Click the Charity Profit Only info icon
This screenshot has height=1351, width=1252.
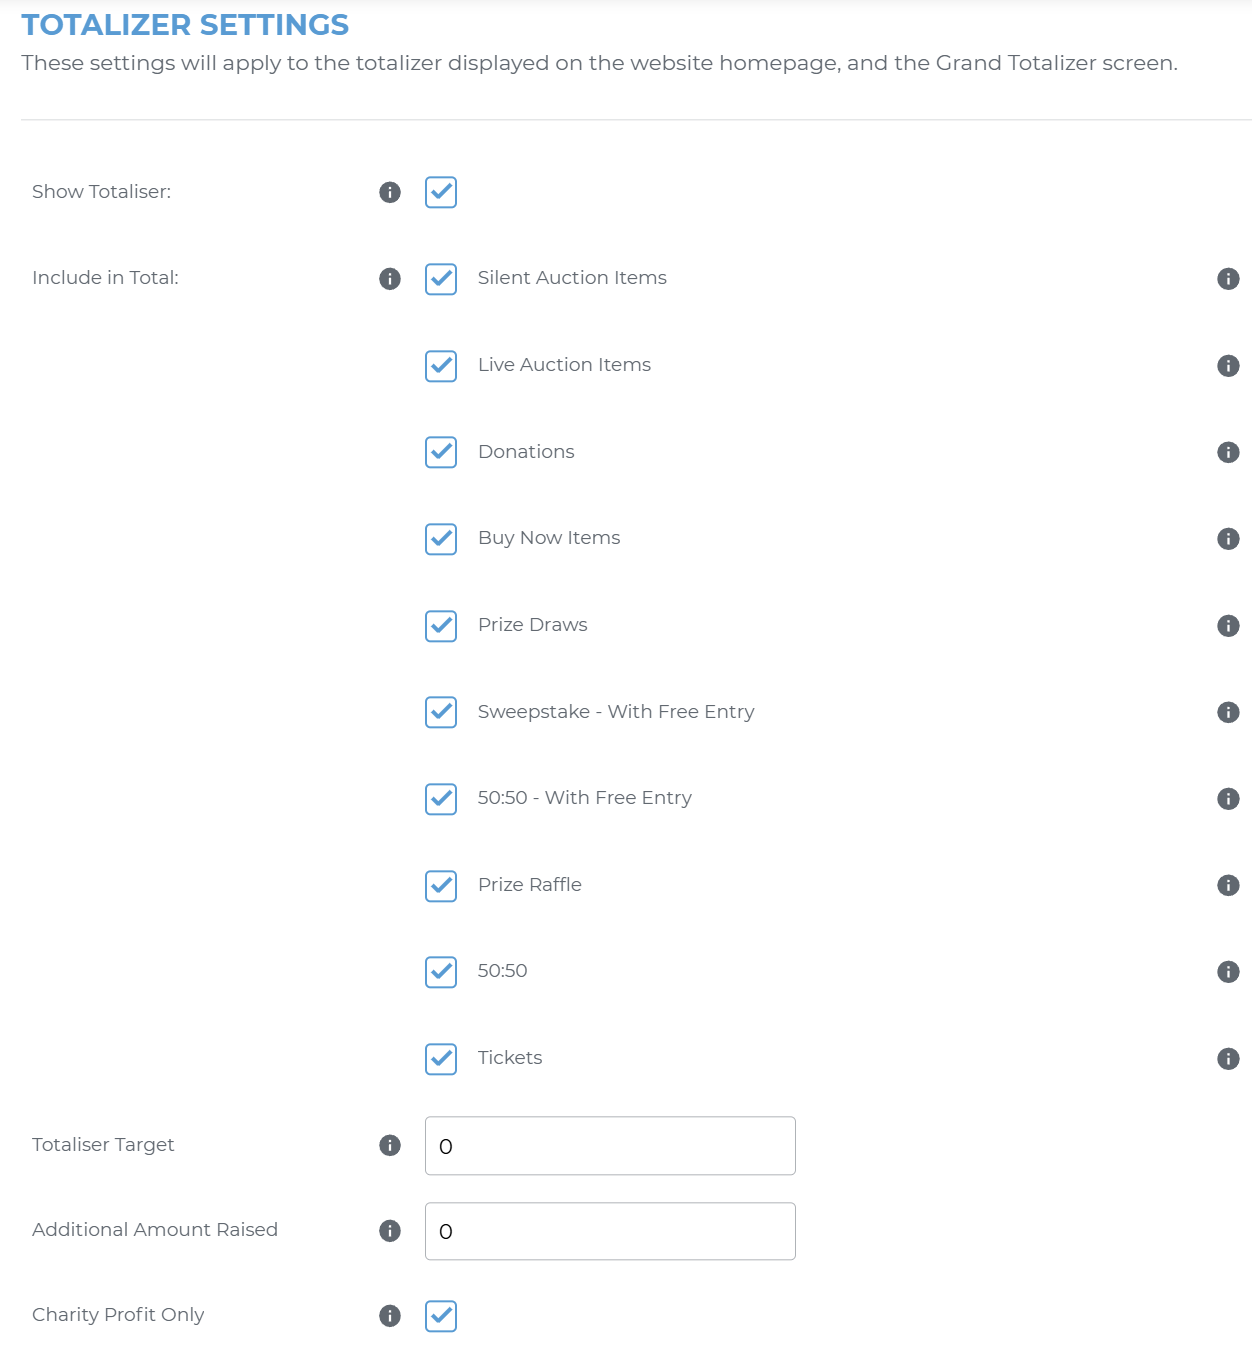[x=389, y=1316]
